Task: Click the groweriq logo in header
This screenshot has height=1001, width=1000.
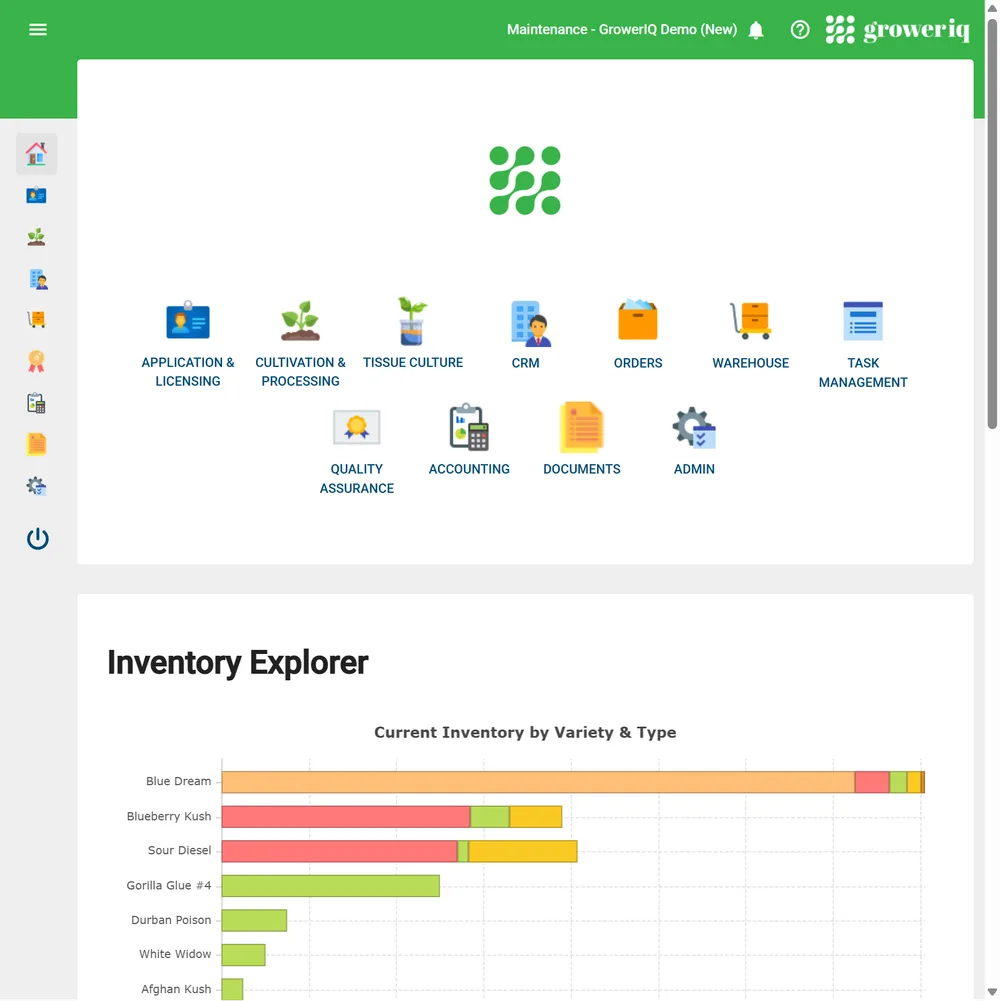Action: pyautogui.click(x=897, y=29)
